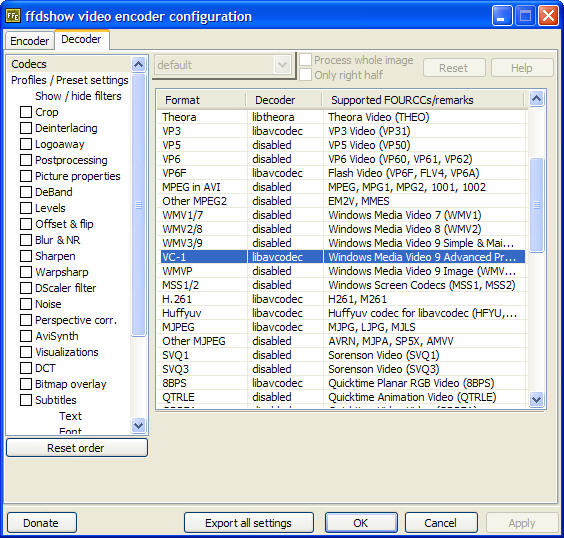Switch to the Encoder tab
Image resolution: width=564 pixels, height=538 pixels.
point(29,41)
